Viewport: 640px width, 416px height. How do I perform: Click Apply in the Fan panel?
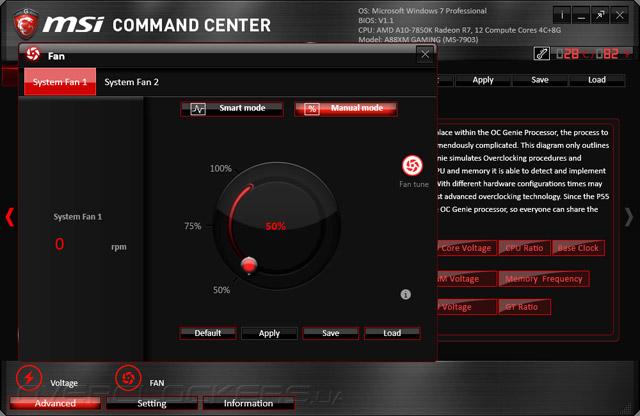pyautogui.click(x=269, y=333)
